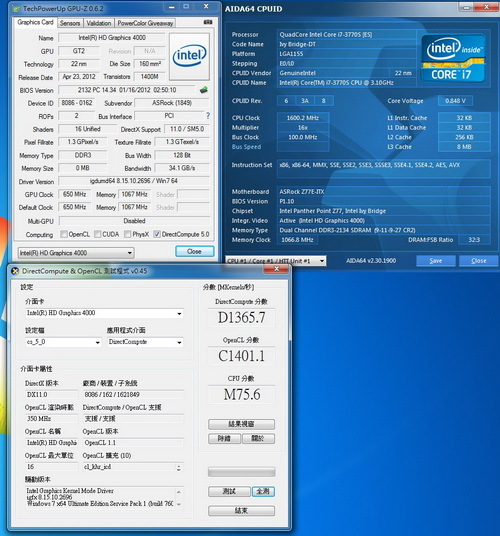Click the GPU-Z title bar app icon
The width and height of the screenshot is (500, 536).
point(16,9)
